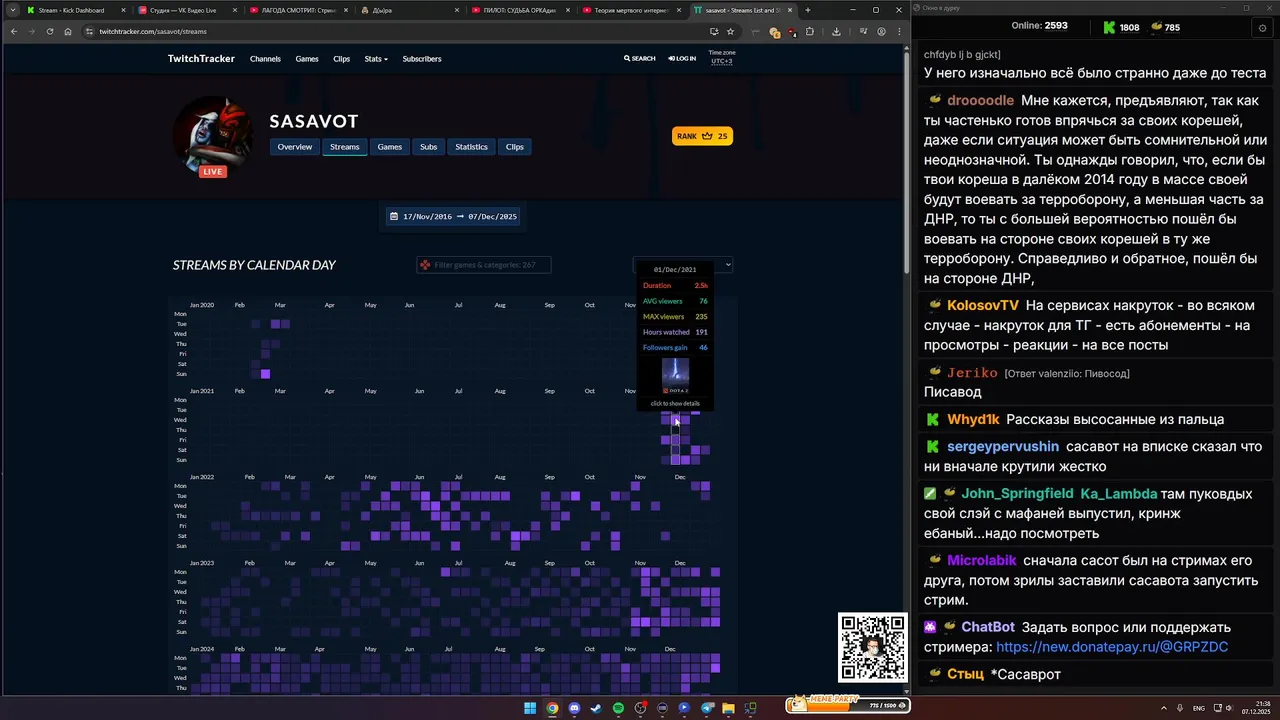Open the Windows Start menu
The width and height of the screenshot is (1280, 720).
(x=530, y=708)
